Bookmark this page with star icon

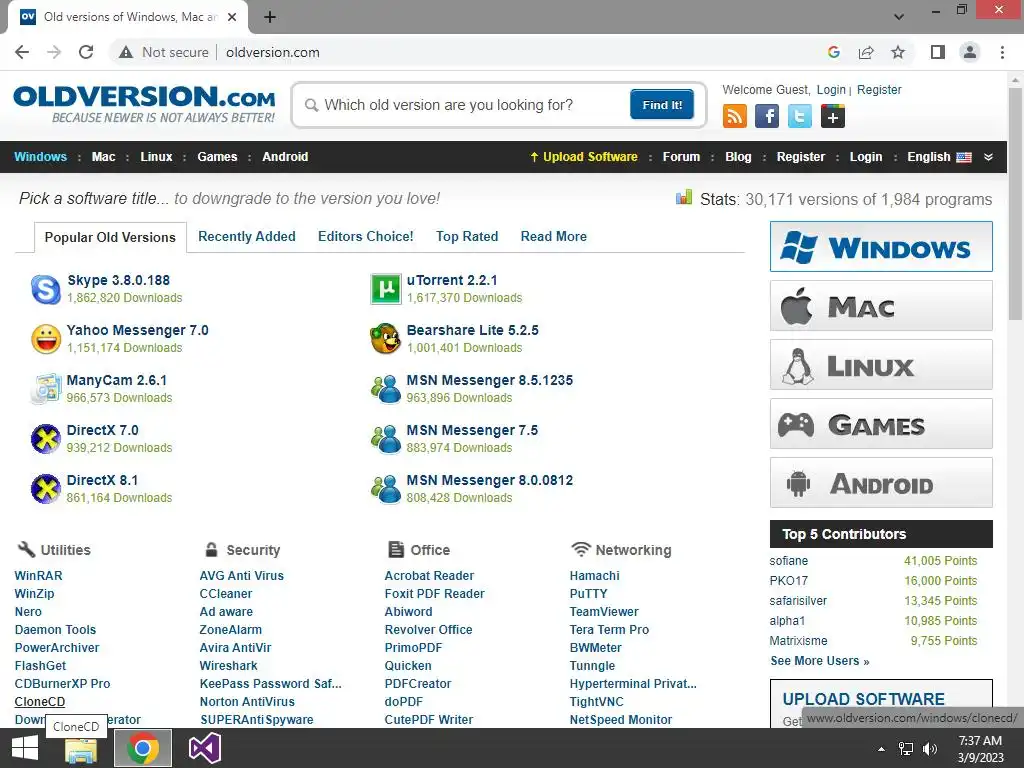coord(898,52)
